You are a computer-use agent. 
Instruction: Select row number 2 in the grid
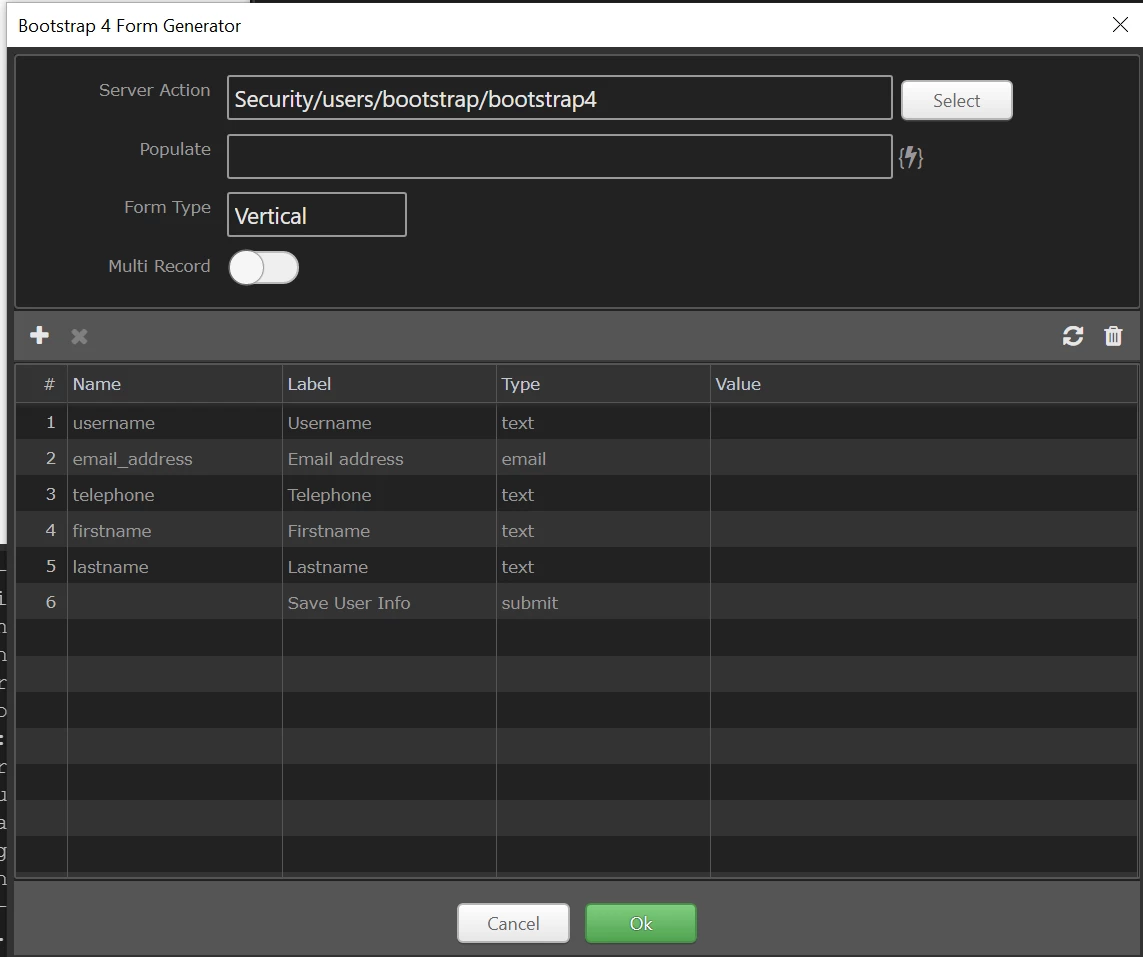pyautogui.click(x=42, y=458)
